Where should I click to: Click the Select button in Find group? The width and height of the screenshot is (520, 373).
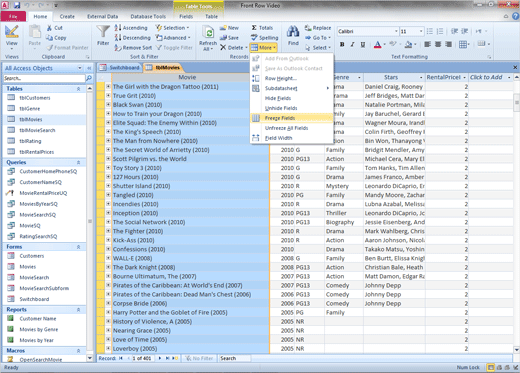[x=318, y=48]
